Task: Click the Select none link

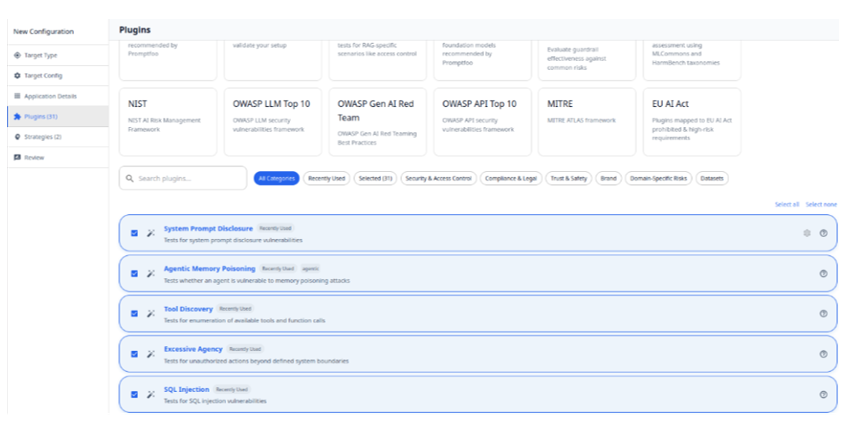Action: 821,204
